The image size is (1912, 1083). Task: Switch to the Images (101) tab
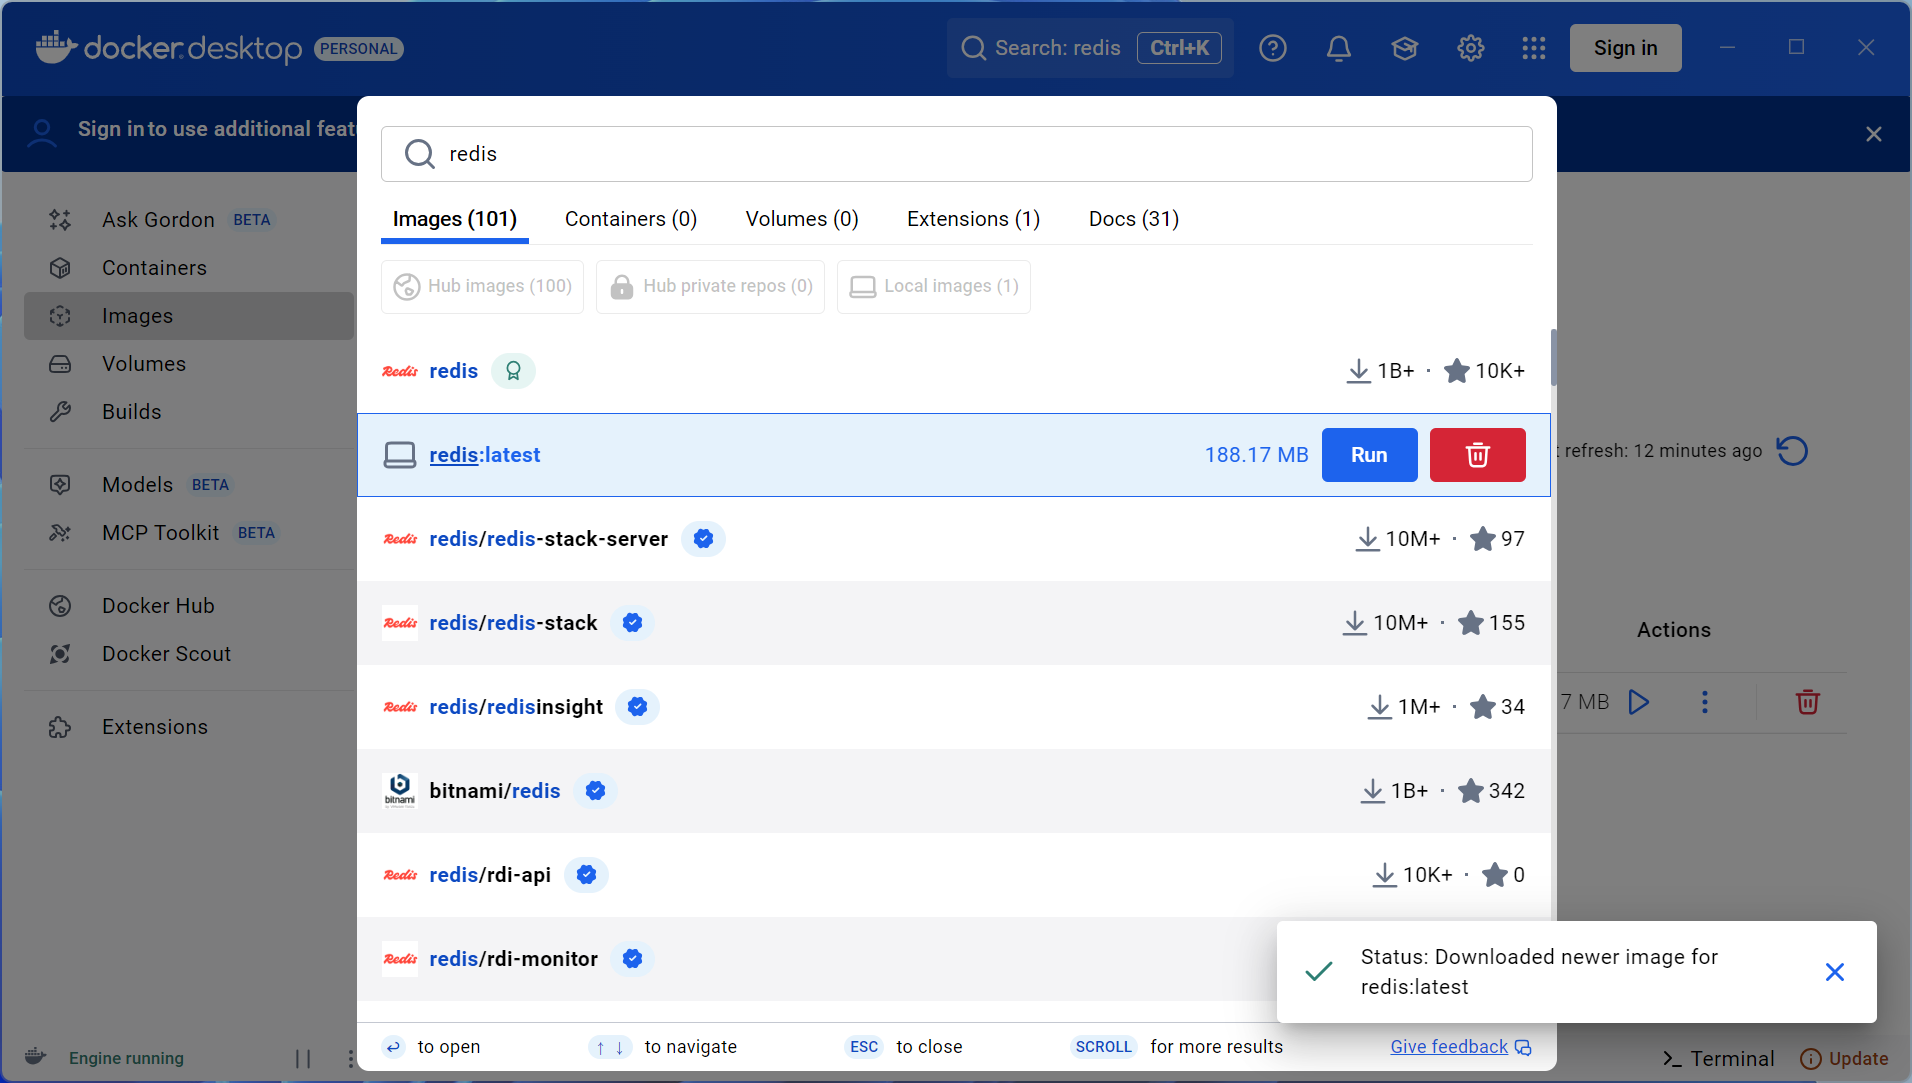click(x=455, y=219)
